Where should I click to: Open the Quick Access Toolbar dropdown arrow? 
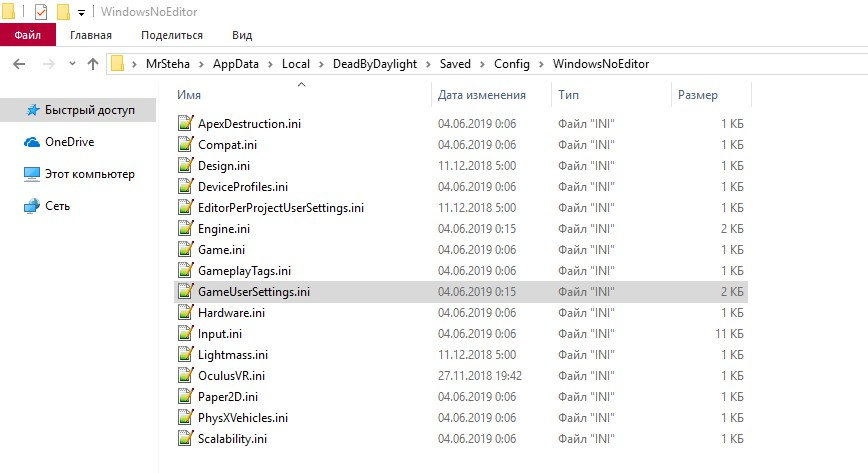pos(81,13)
